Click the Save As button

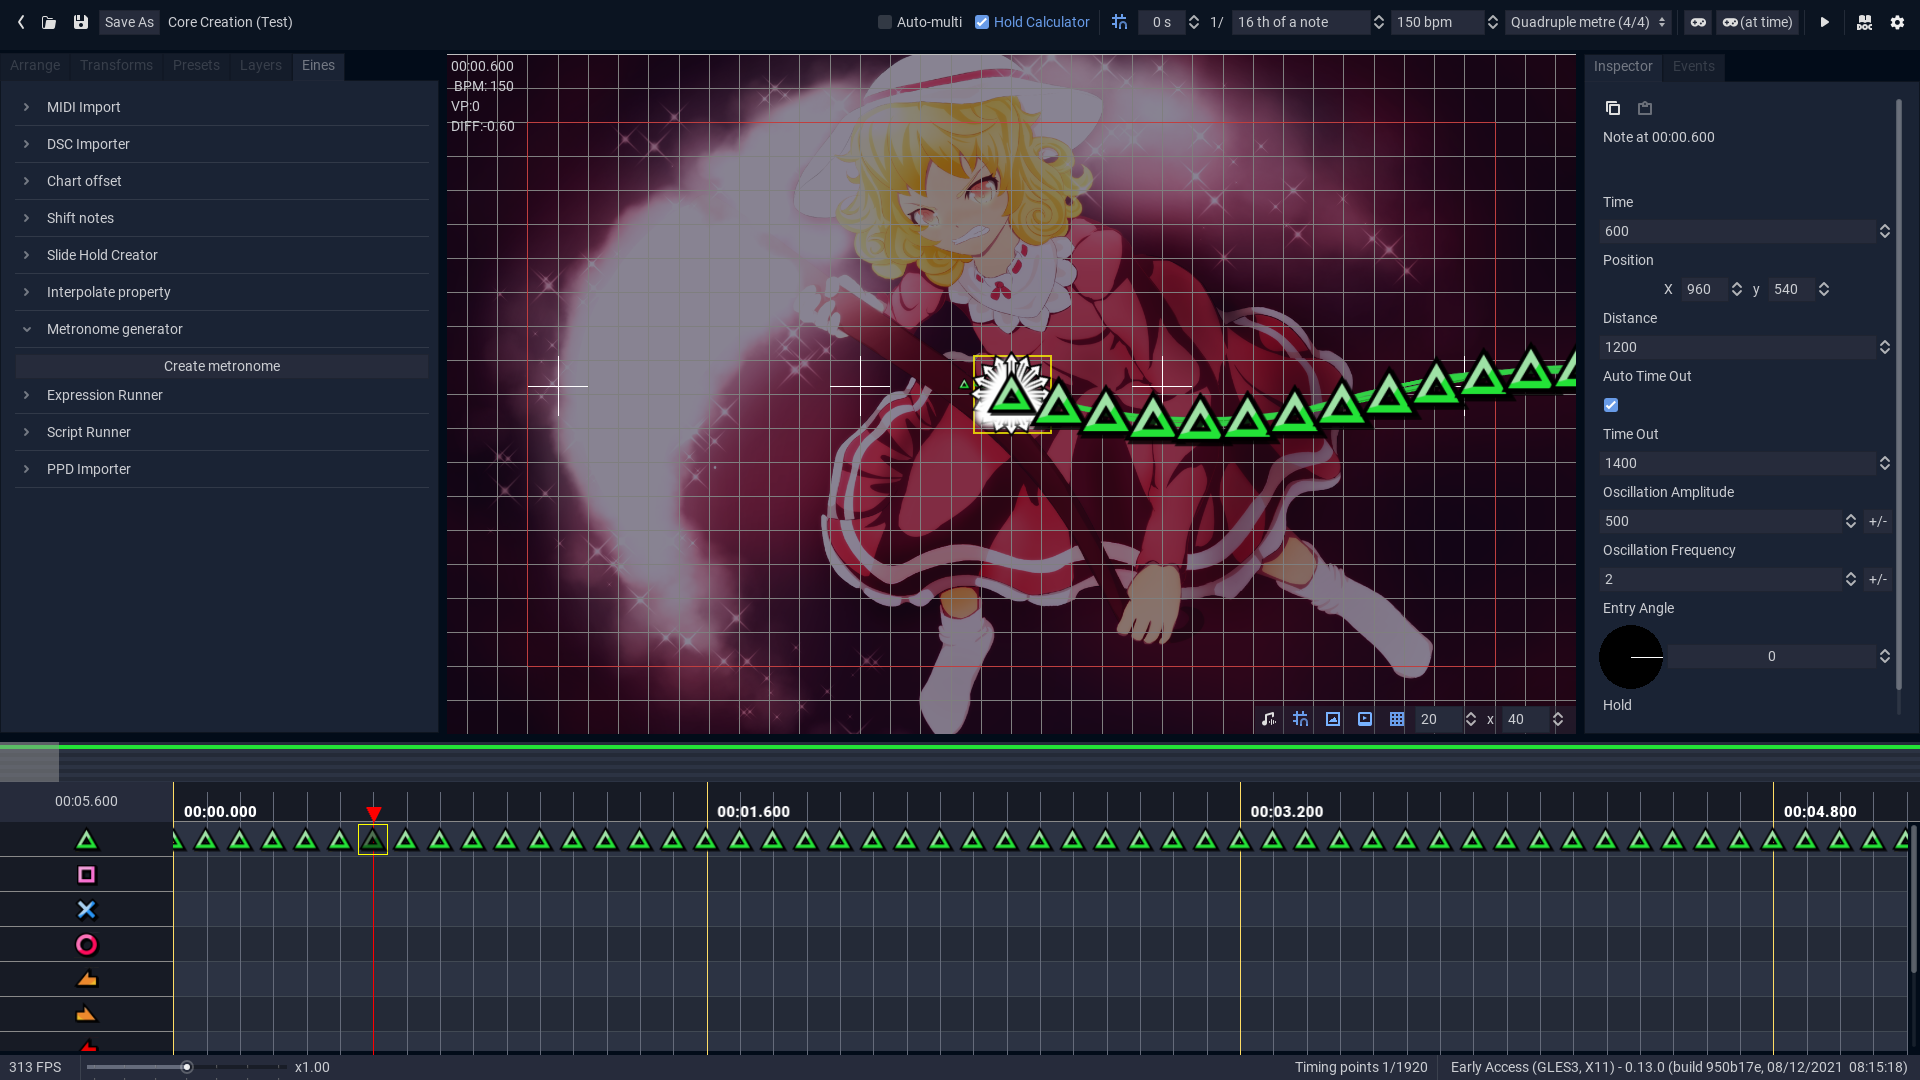129,22
